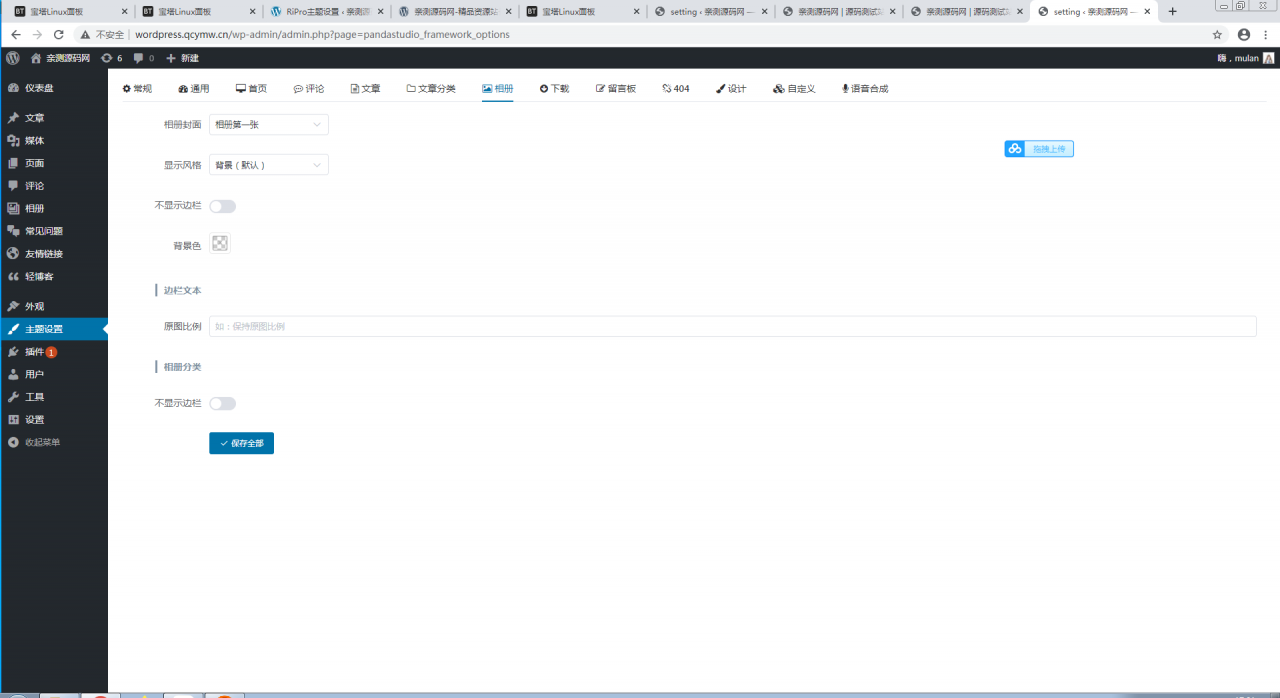Switch to 下载 download options tab
The width and height of the screenshot is (1280, 698).
(554, 89)
